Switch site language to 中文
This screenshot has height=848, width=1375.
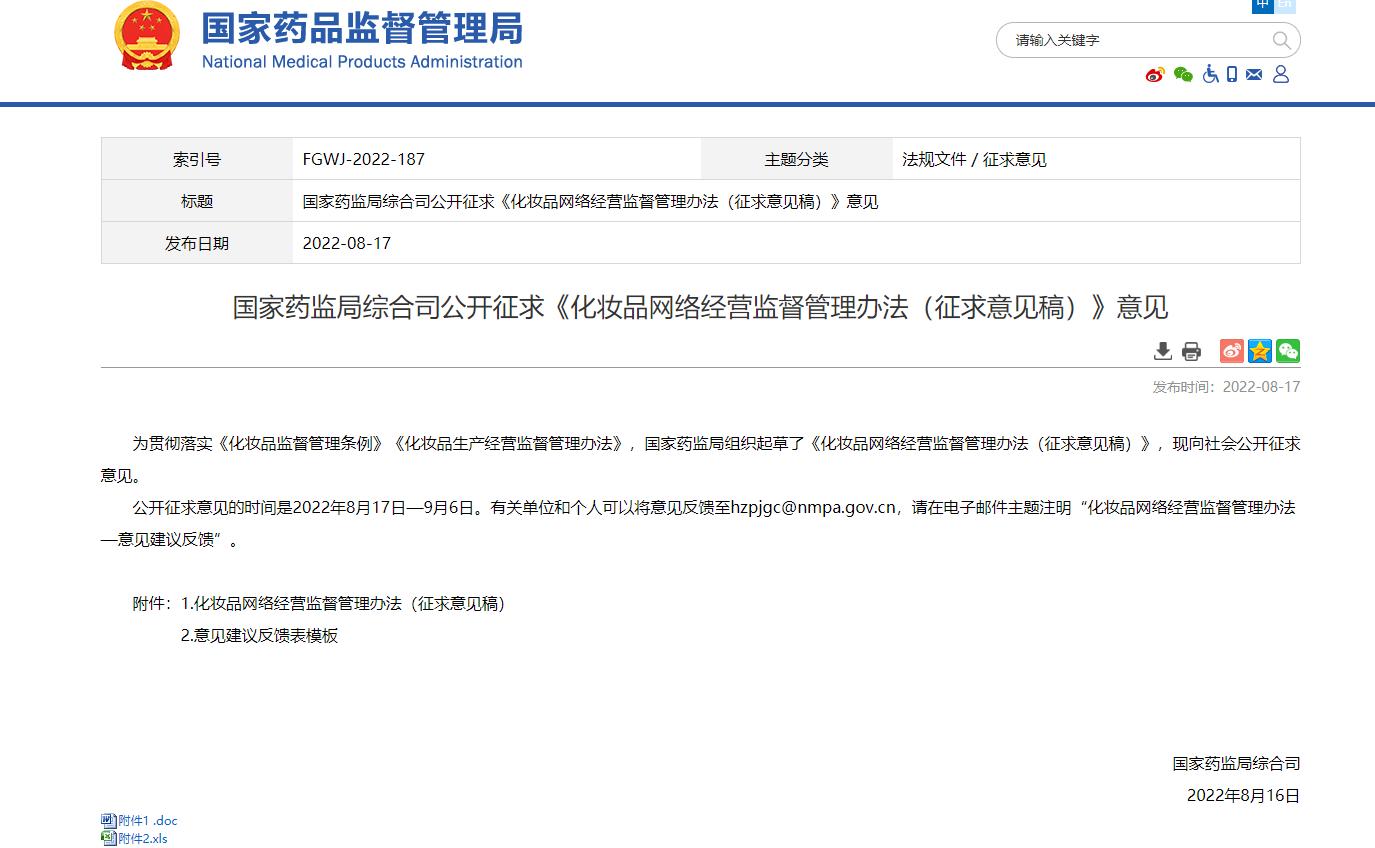(x=1262, y=4)
